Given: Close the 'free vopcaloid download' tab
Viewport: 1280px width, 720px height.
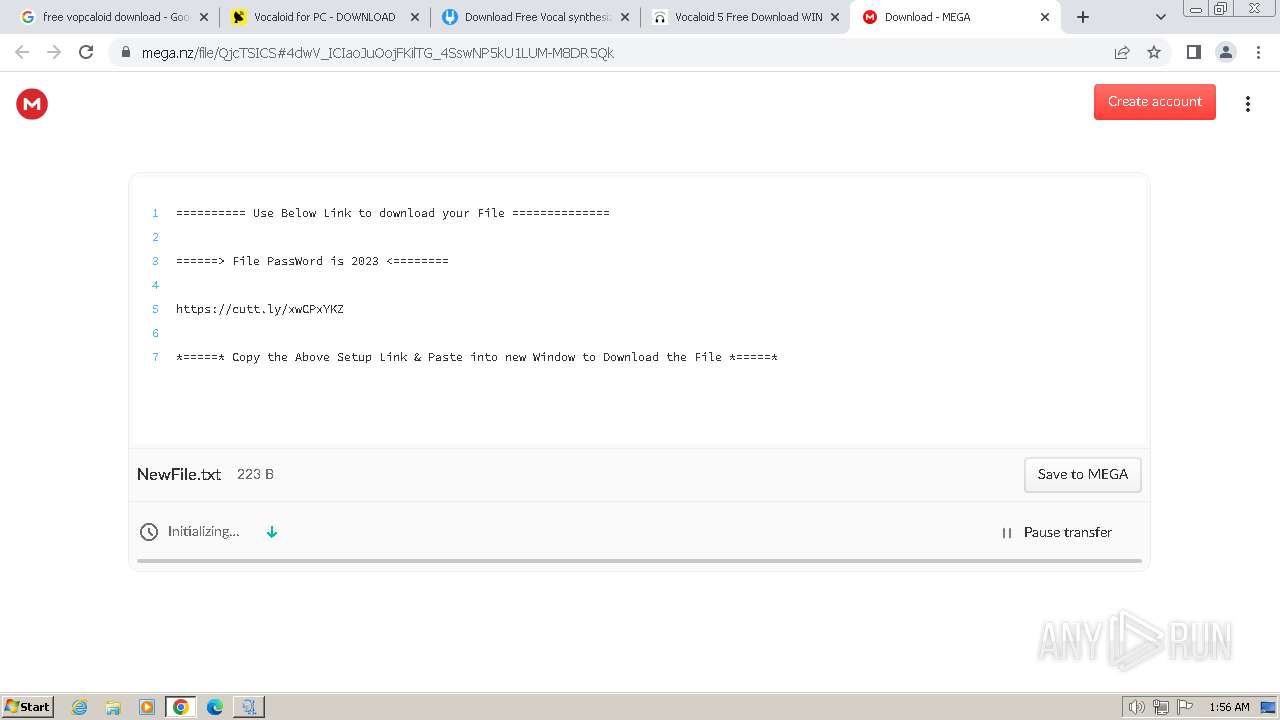Looking at the screenshot, I should click(205, 17).
